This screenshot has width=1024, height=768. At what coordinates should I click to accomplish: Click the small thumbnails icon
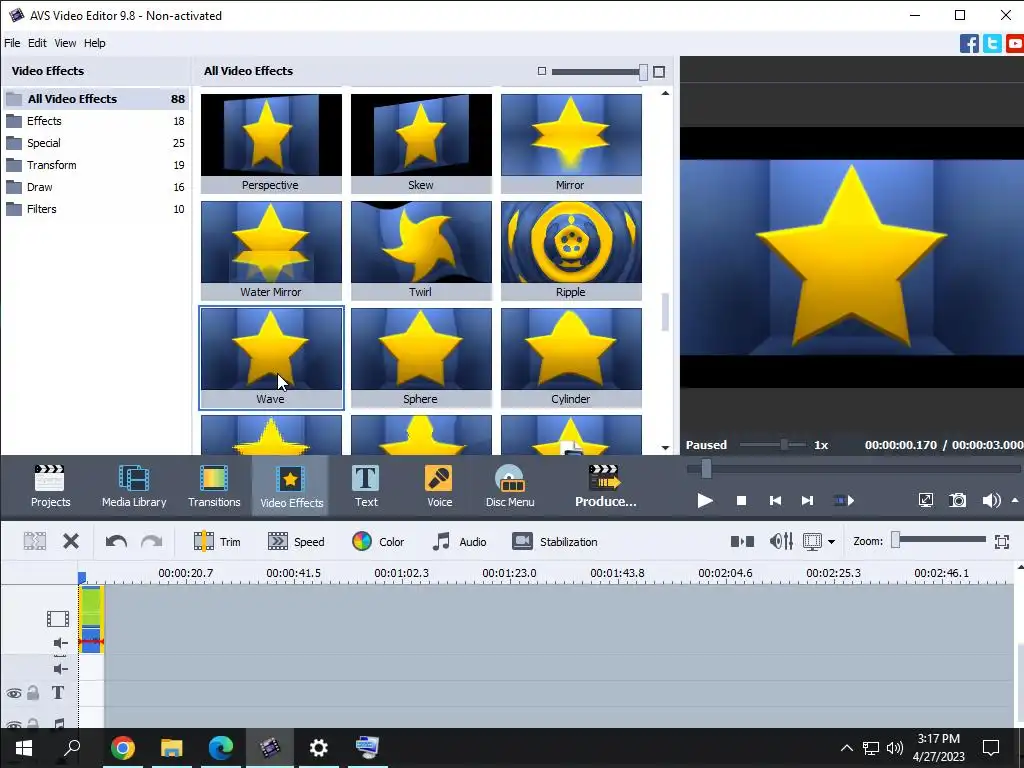click(541, 71)
